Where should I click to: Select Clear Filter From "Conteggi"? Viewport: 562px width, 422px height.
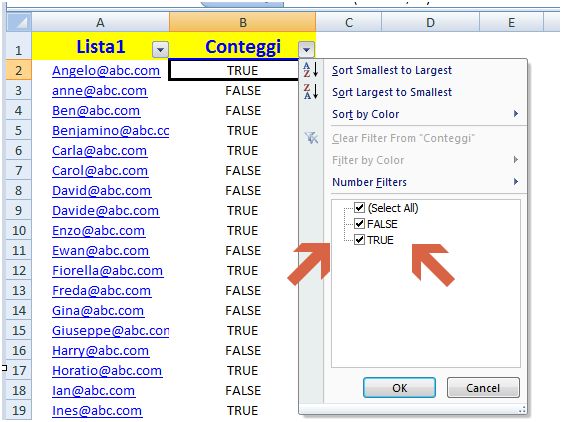click(403, 138)
